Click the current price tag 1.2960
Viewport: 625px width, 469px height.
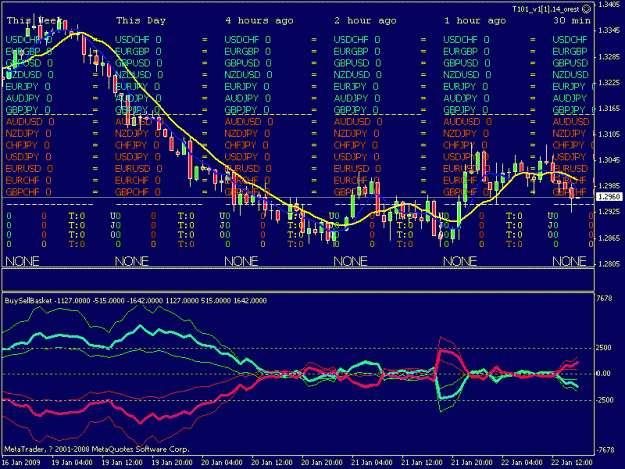click(x=609, y=197)
